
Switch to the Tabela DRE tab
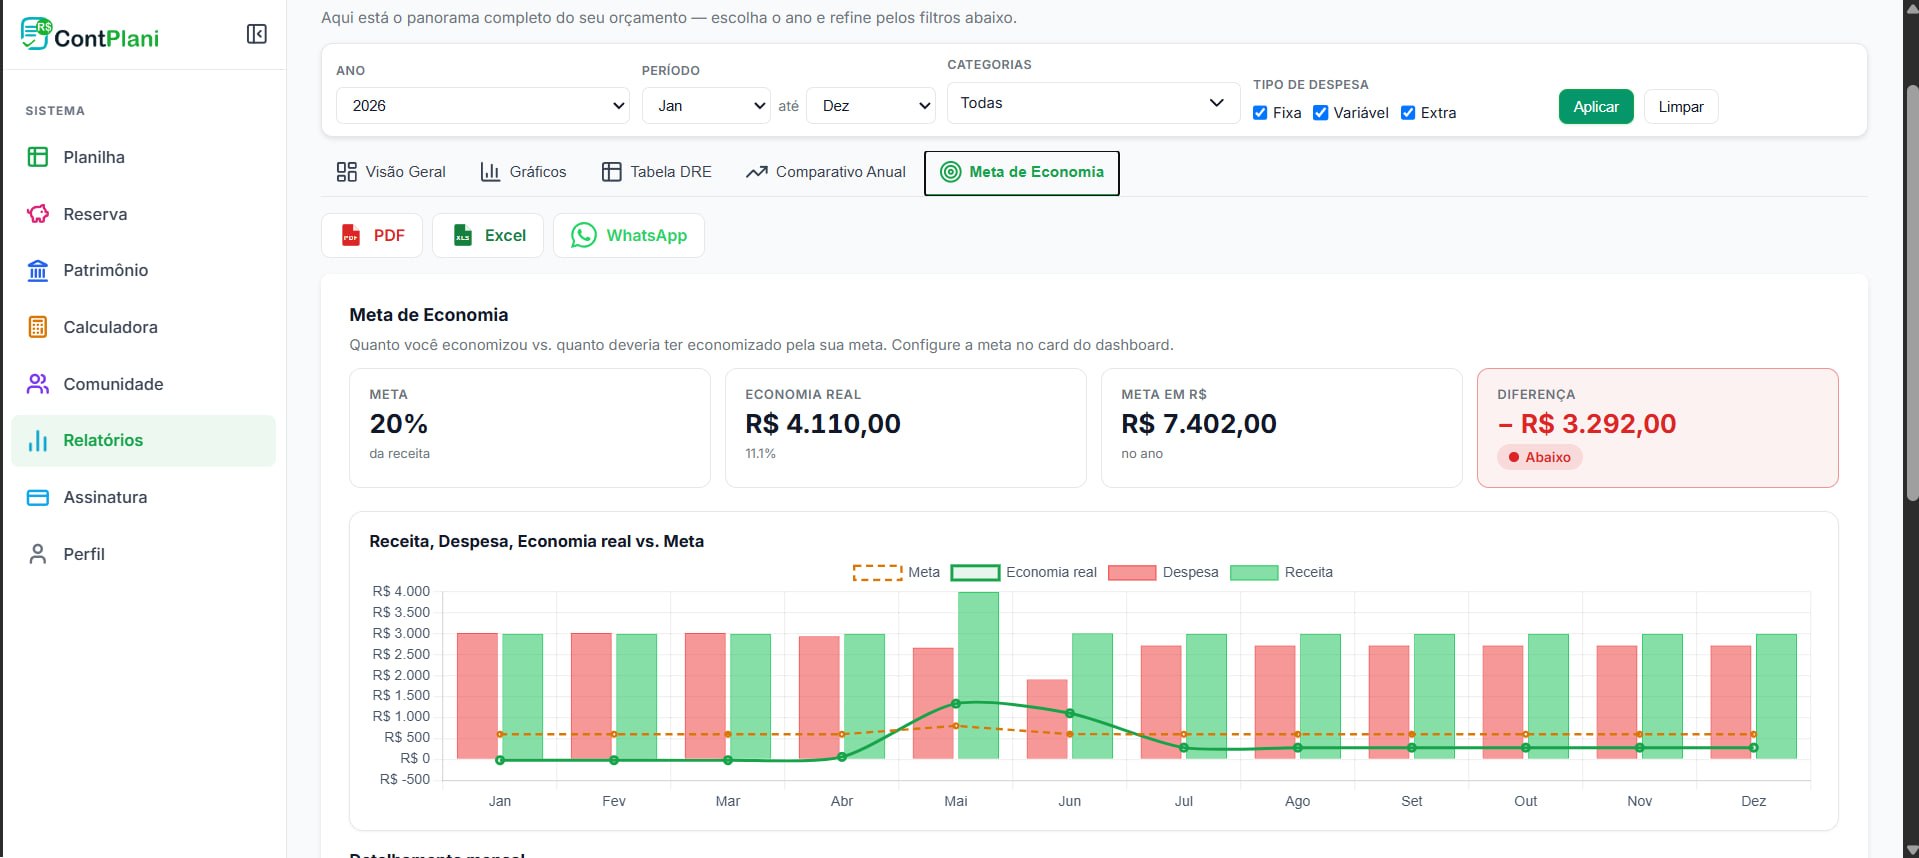click(657, 172)
